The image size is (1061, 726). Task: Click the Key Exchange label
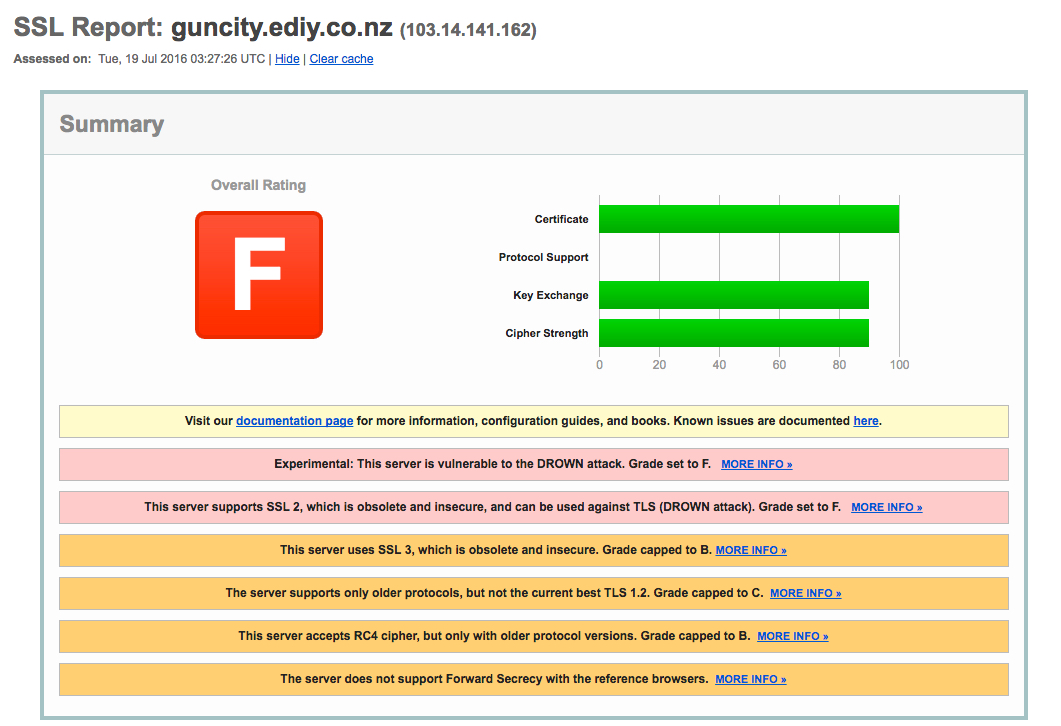pyautogui.click(x=550, y=295)
